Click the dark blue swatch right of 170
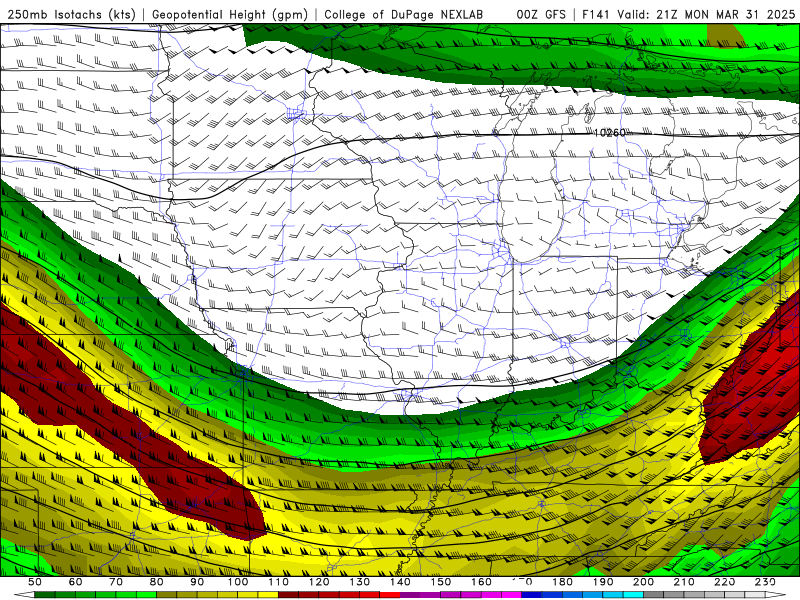Image resolution: width=800 pixels, height=600 pixels. tap(532, 595)
